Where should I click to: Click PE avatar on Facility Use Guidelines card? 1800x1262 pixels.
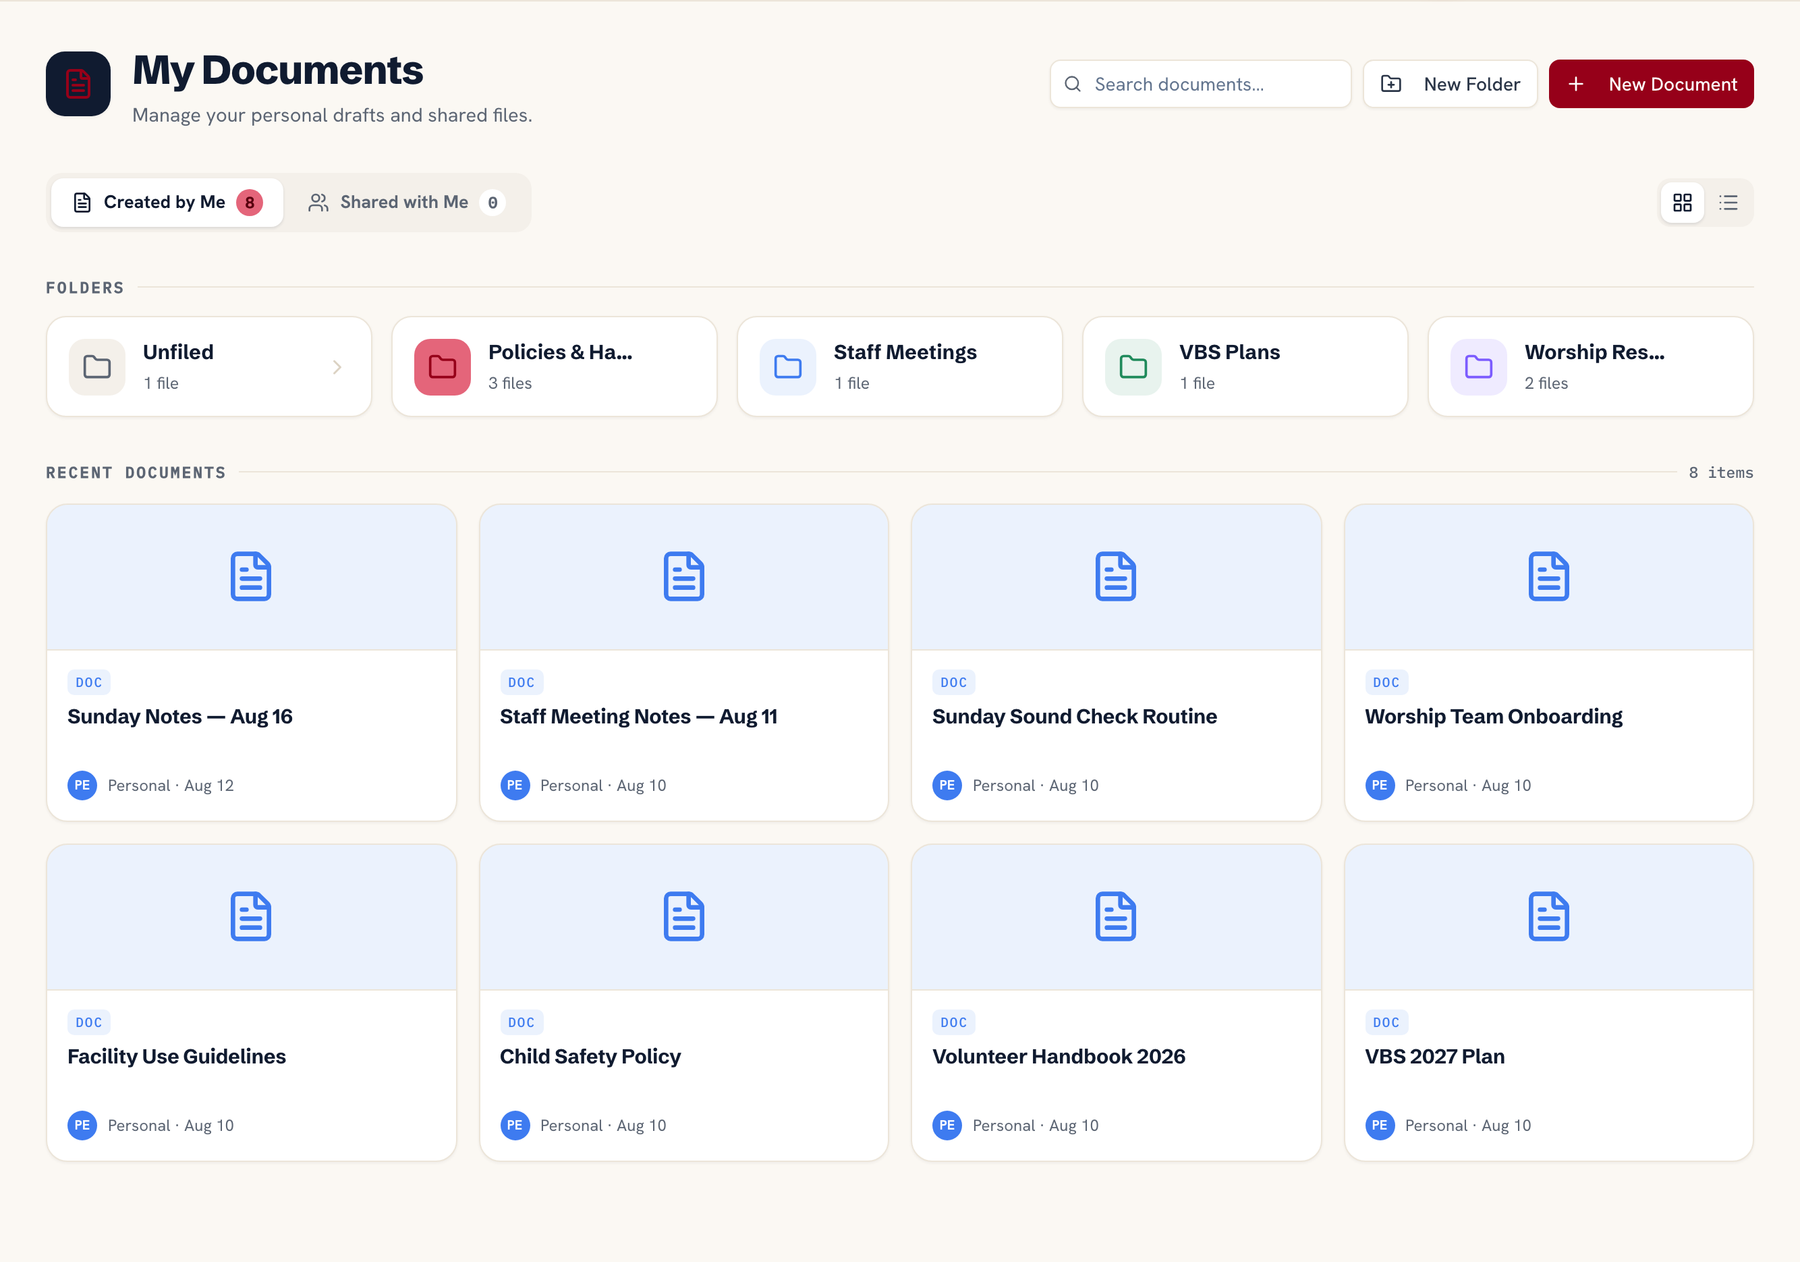[x=82, y=1125]
